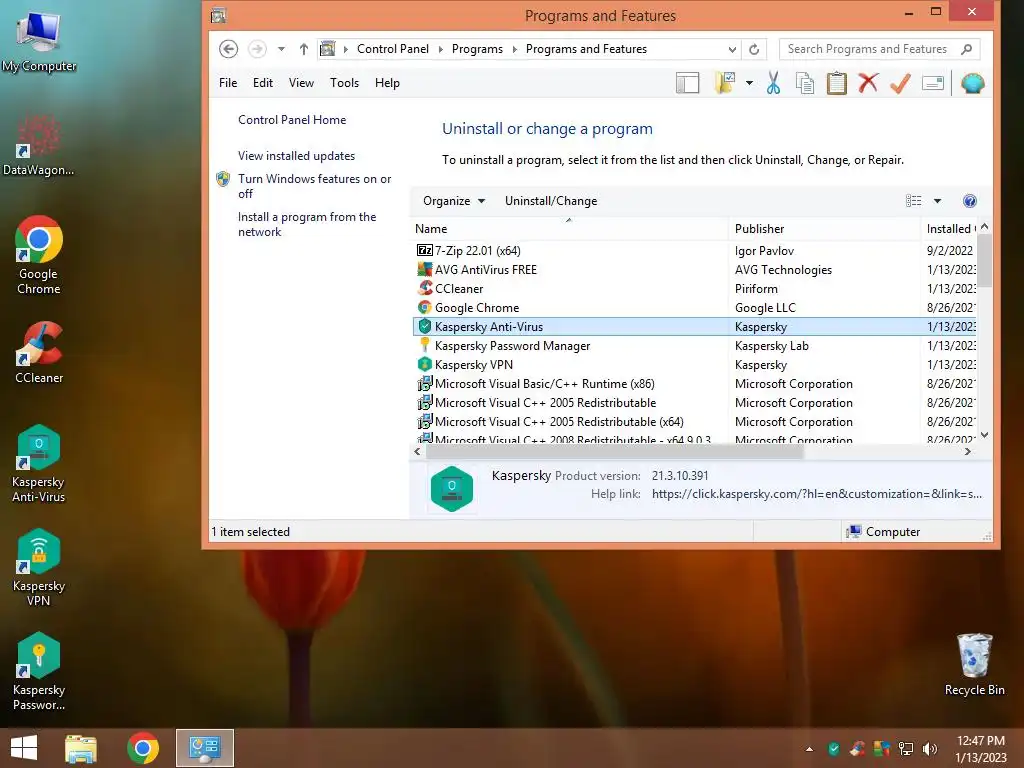Click the vertical scroll down arrow
The width and height of the screenshot is (1024, 768).
coord(985,435)
